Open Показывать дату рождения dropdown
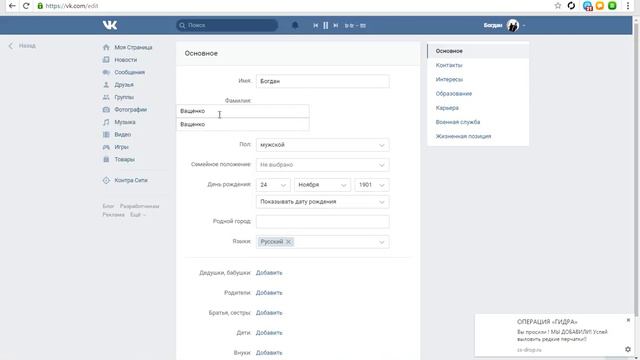This screenshot has height=360, width=640. [322, 202]
